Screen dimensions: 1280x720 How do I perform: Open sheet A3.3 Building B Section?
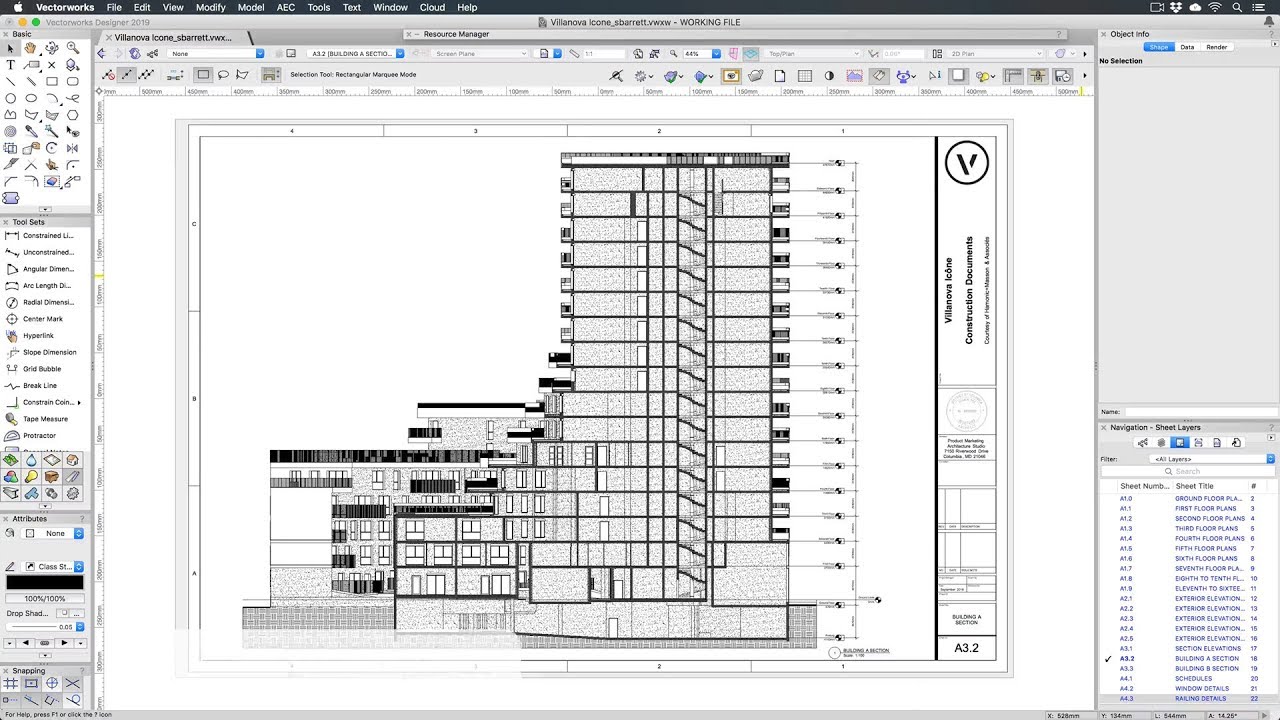pyautogui.click(x=1187, y=668)
